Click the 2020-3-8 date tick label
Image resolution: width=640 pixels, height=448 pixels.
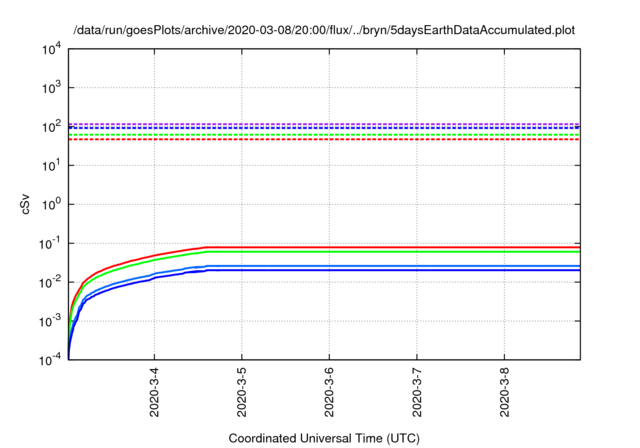tap(504, 392)
